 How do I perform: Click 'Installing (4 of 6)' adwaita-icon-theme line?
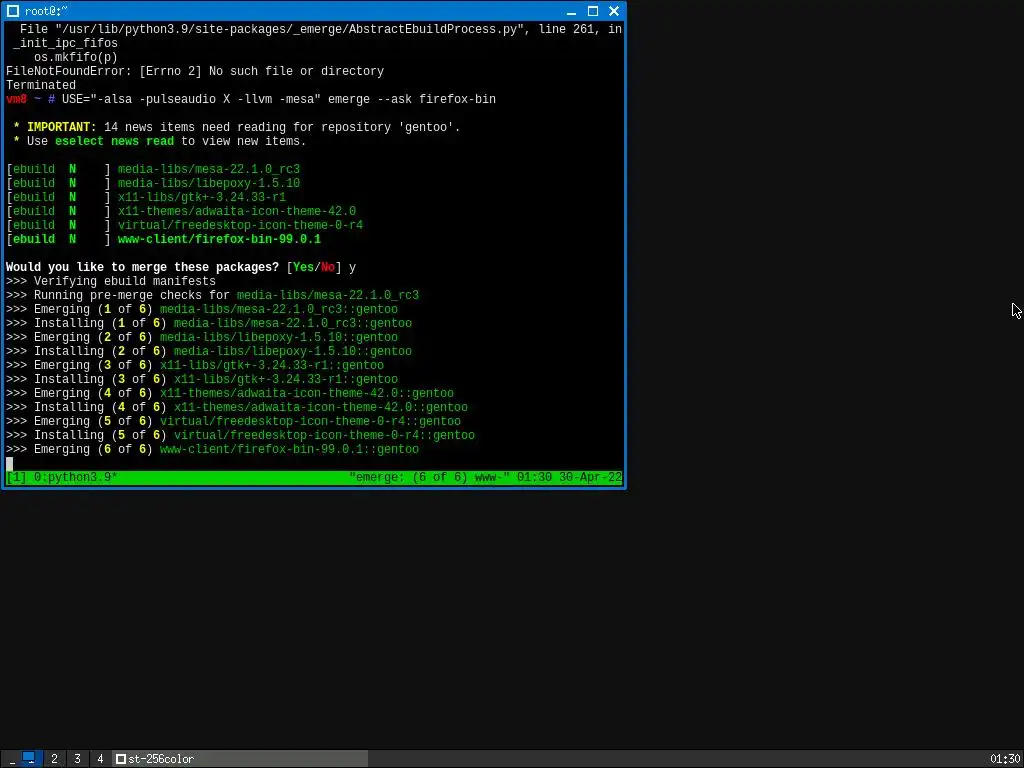click(x=237, y=408)
